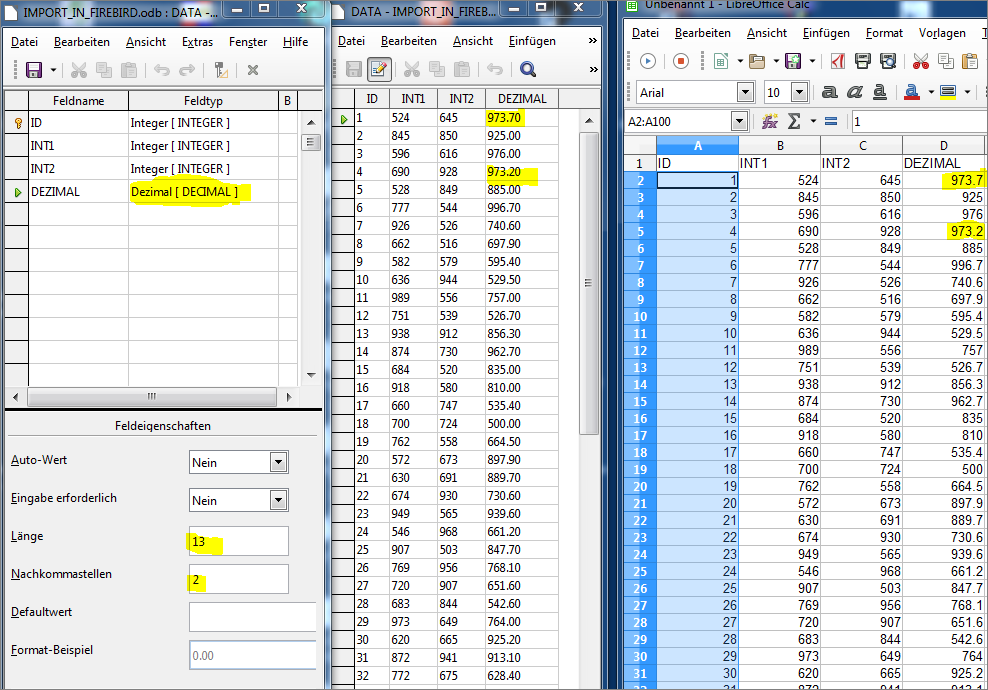Open Extras menu in table design window
Screen dimensions: 988x690
pos(197,42)
